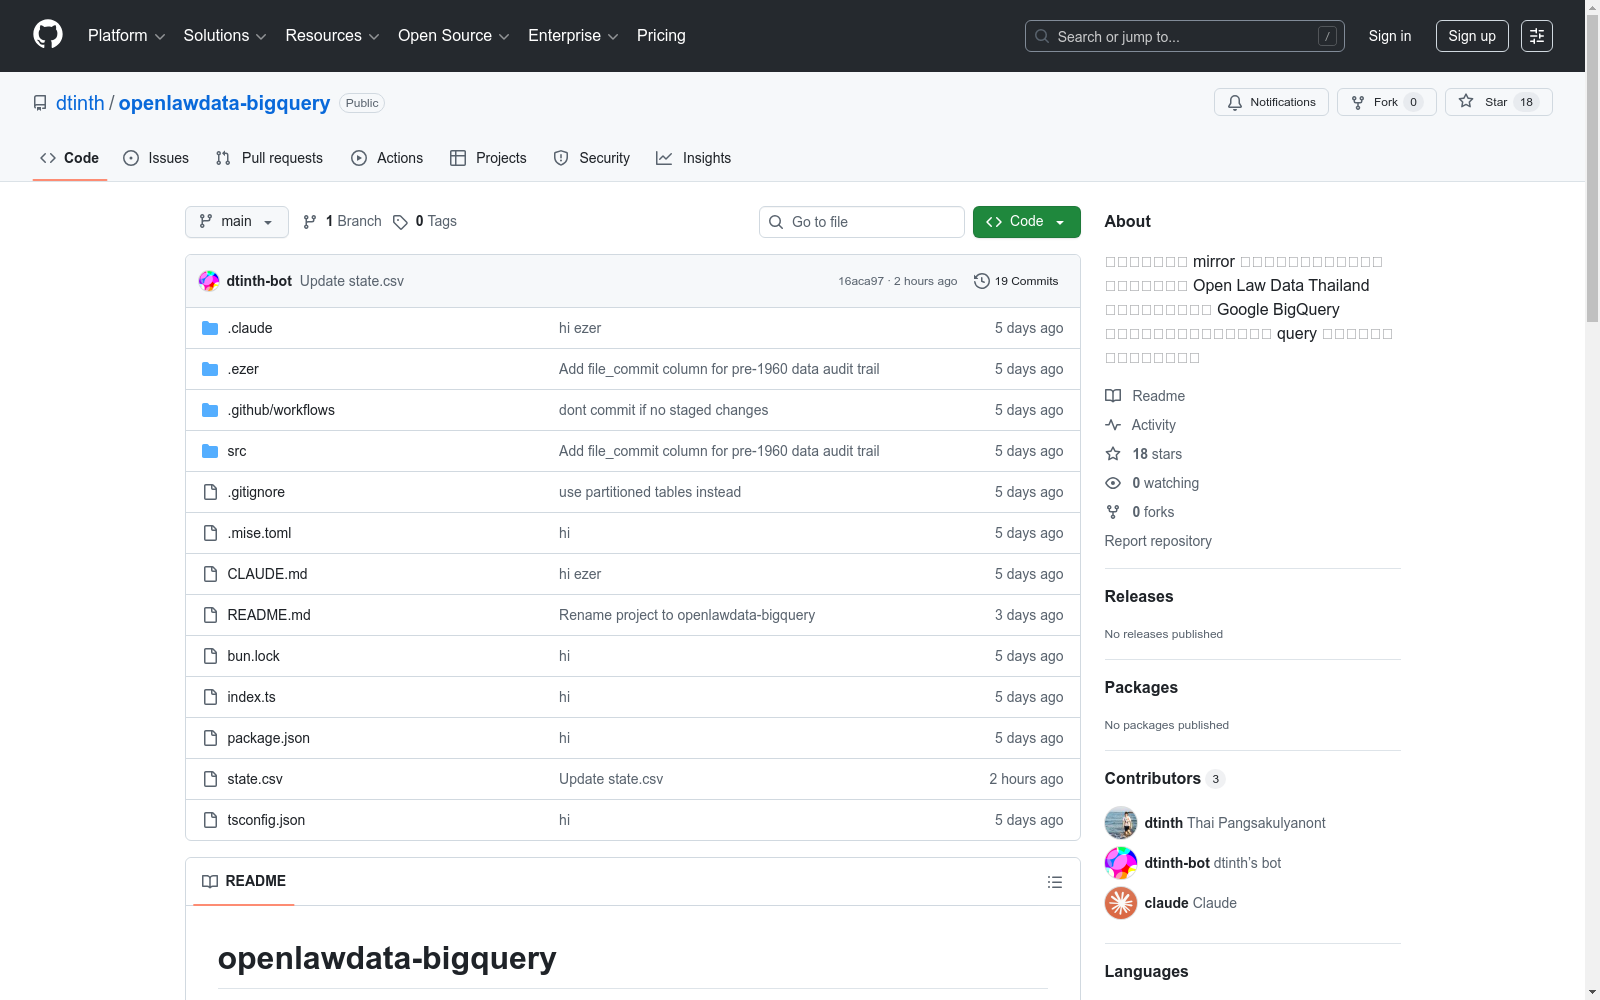The height and width of the screenshot is (1000, 1600).
Task: Open the .mise.toml file name
Action: 259,533
